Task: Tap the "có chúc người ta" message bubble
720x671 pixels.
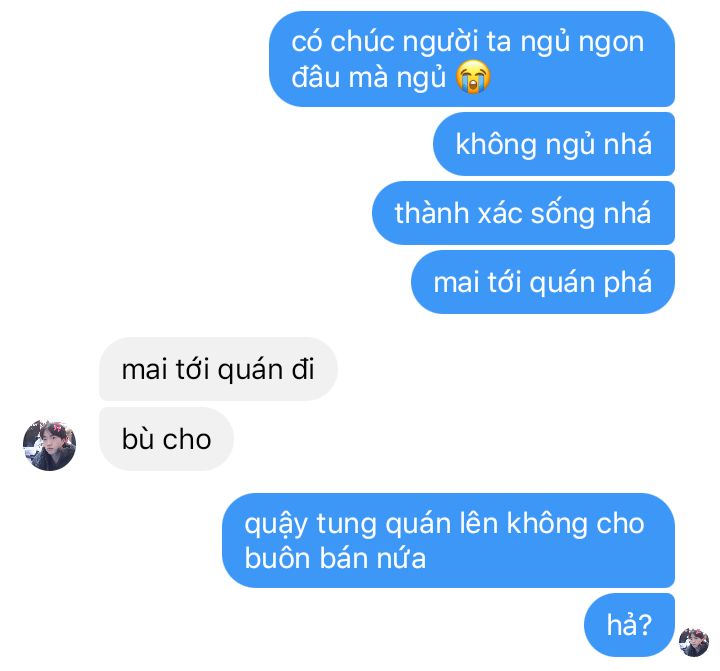Action: 472,59
